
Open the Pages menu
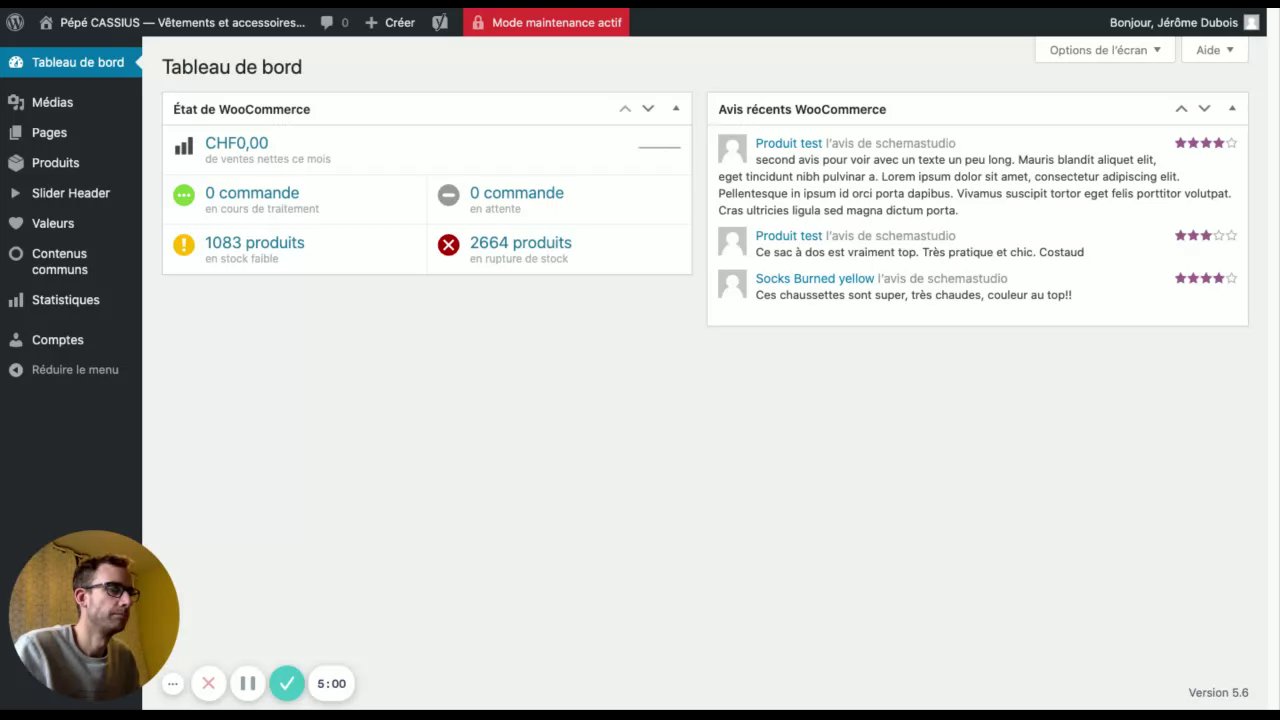pos(71,132)
